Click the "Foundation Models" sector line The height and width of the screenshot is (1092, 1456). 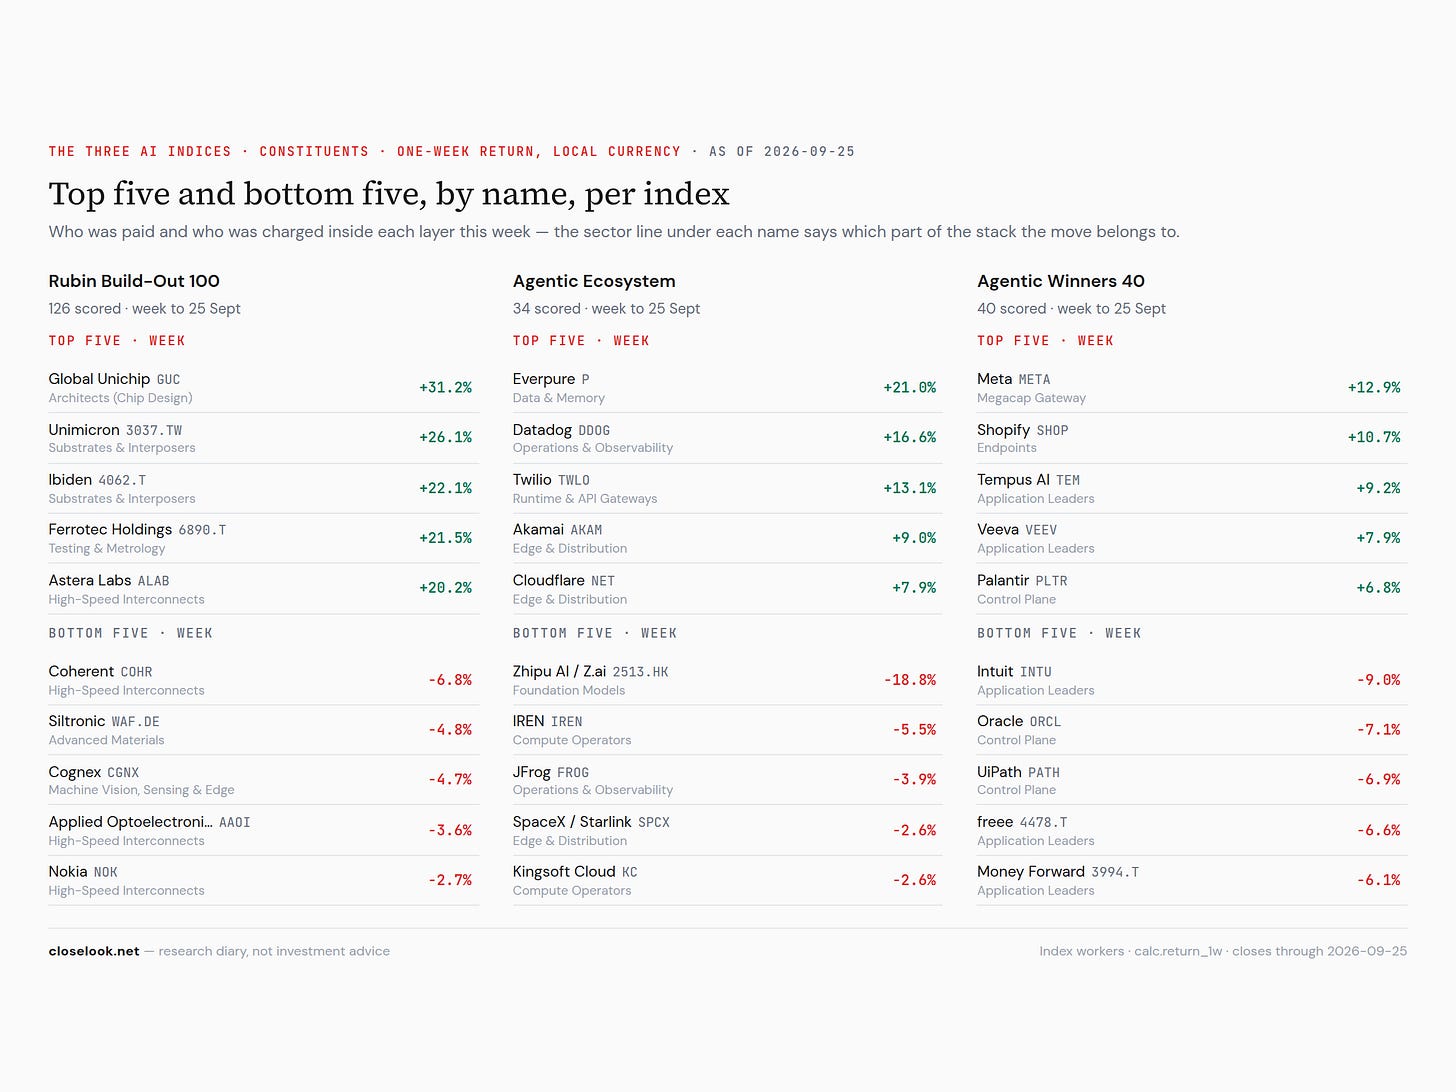click(x=569, y=690)
